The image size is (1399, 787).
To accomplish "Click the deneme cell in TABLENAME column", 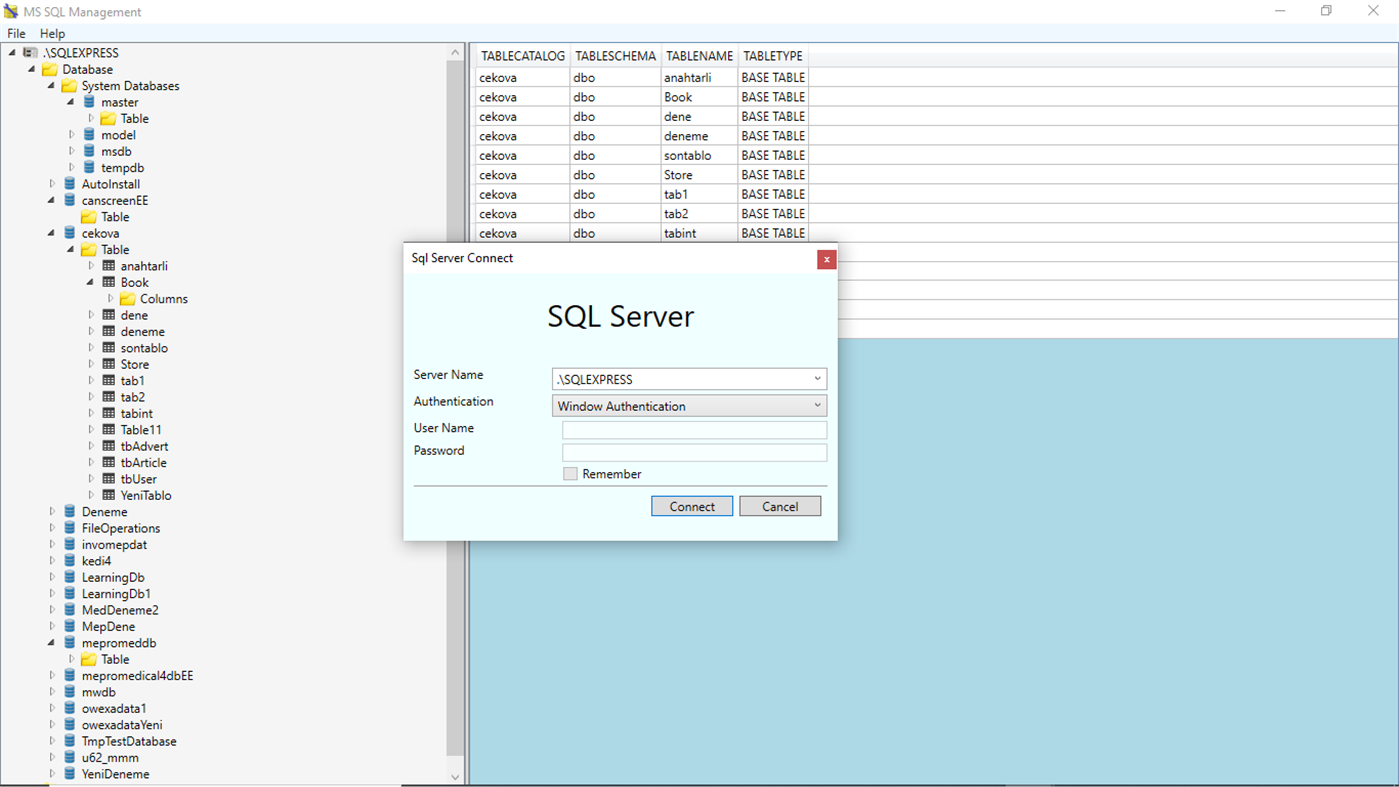I will (698, 136).
